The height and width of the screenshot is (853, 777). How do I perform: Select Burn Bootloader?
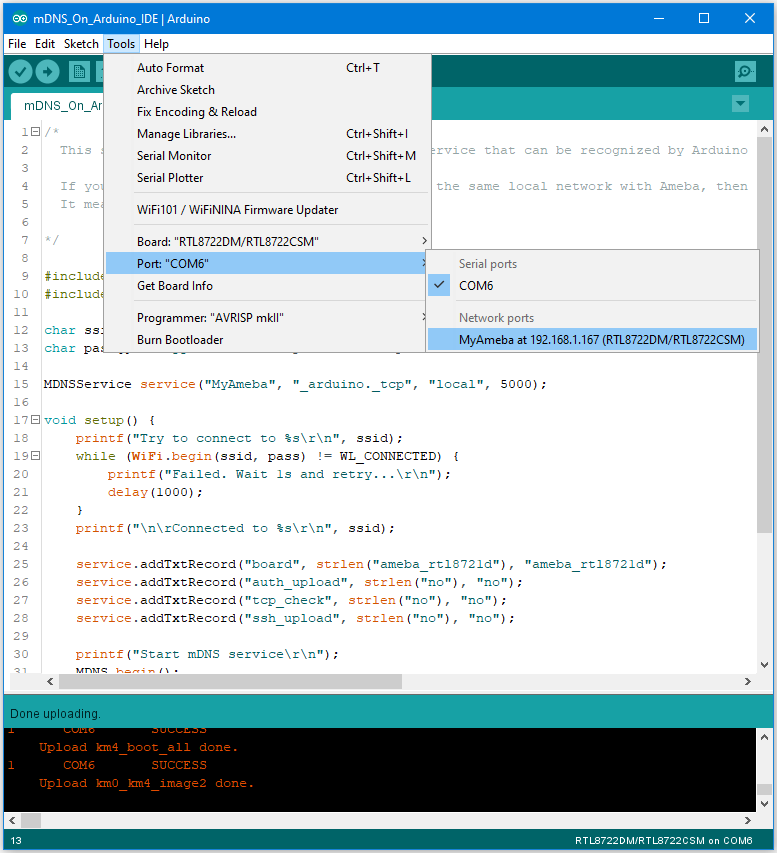pos(267,339)
